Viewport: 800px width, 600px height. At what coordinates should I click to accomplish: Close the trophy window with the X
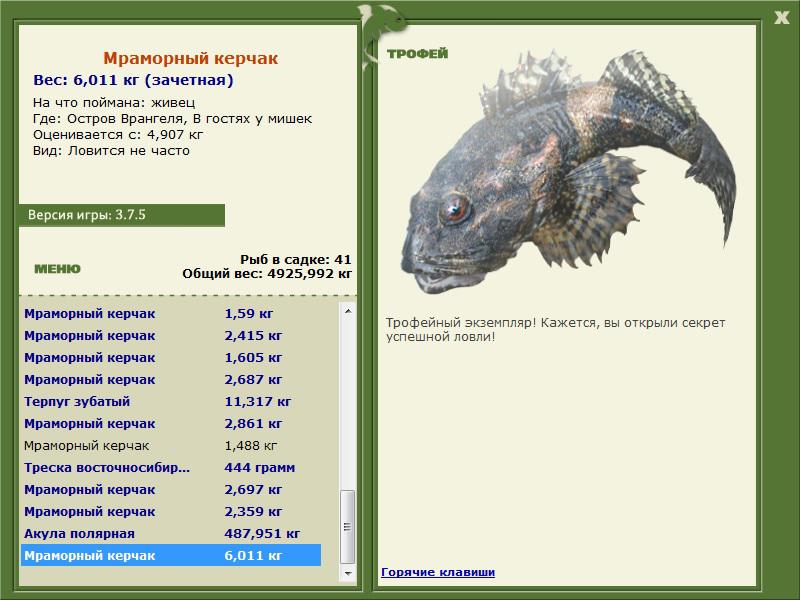pyautogui.click(x=781, y=18)
